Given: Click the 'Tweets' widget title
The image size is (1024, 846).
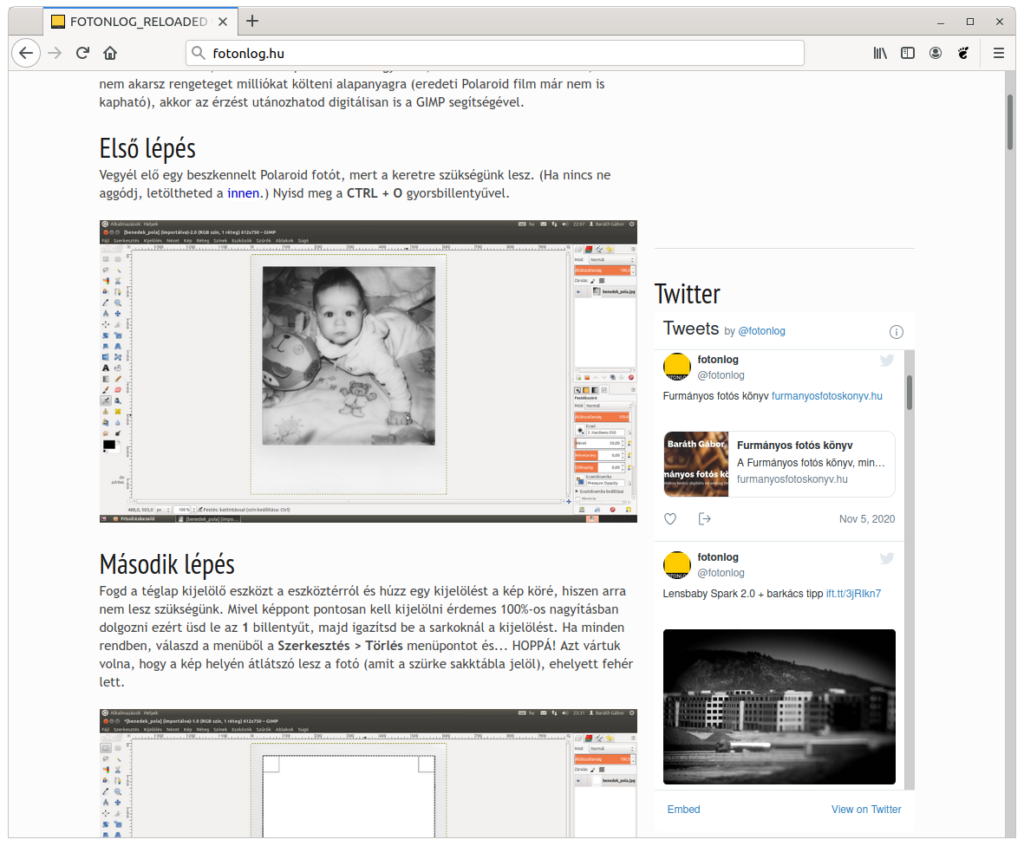Looking at the screenshot, I should click(x=691, y=329).
